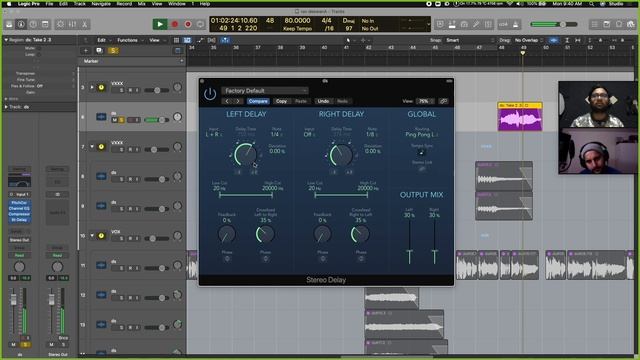Add a new track with plus button
The height and width of the screenshot is (360, 640).
click(86, 51)
